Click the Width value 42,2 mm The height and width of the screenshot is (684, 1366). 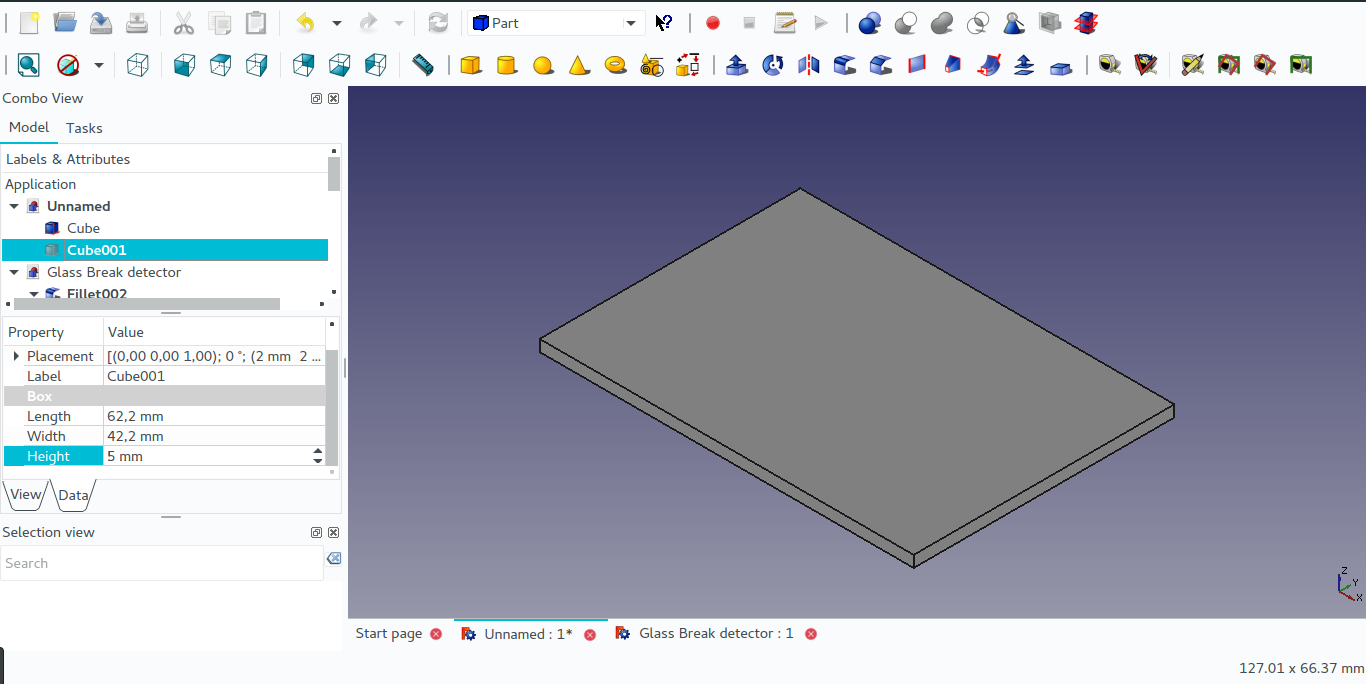tap(214, 436)
